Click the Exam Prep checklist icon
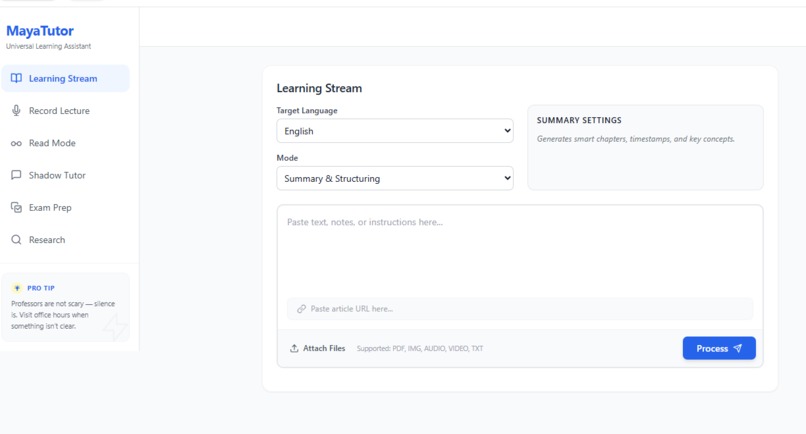806x434 pixels. [16, 208]
